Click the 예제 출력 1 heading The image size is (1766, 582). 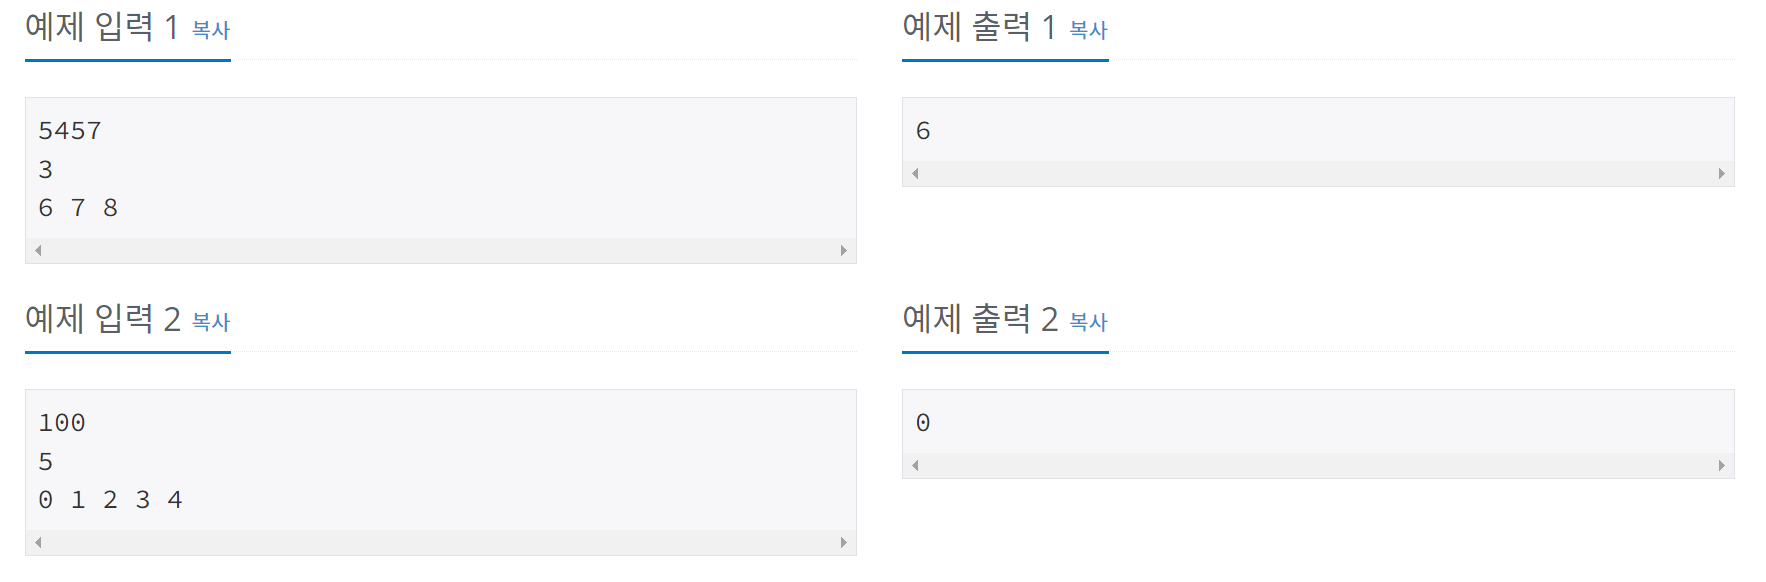(x=980, y=28)
